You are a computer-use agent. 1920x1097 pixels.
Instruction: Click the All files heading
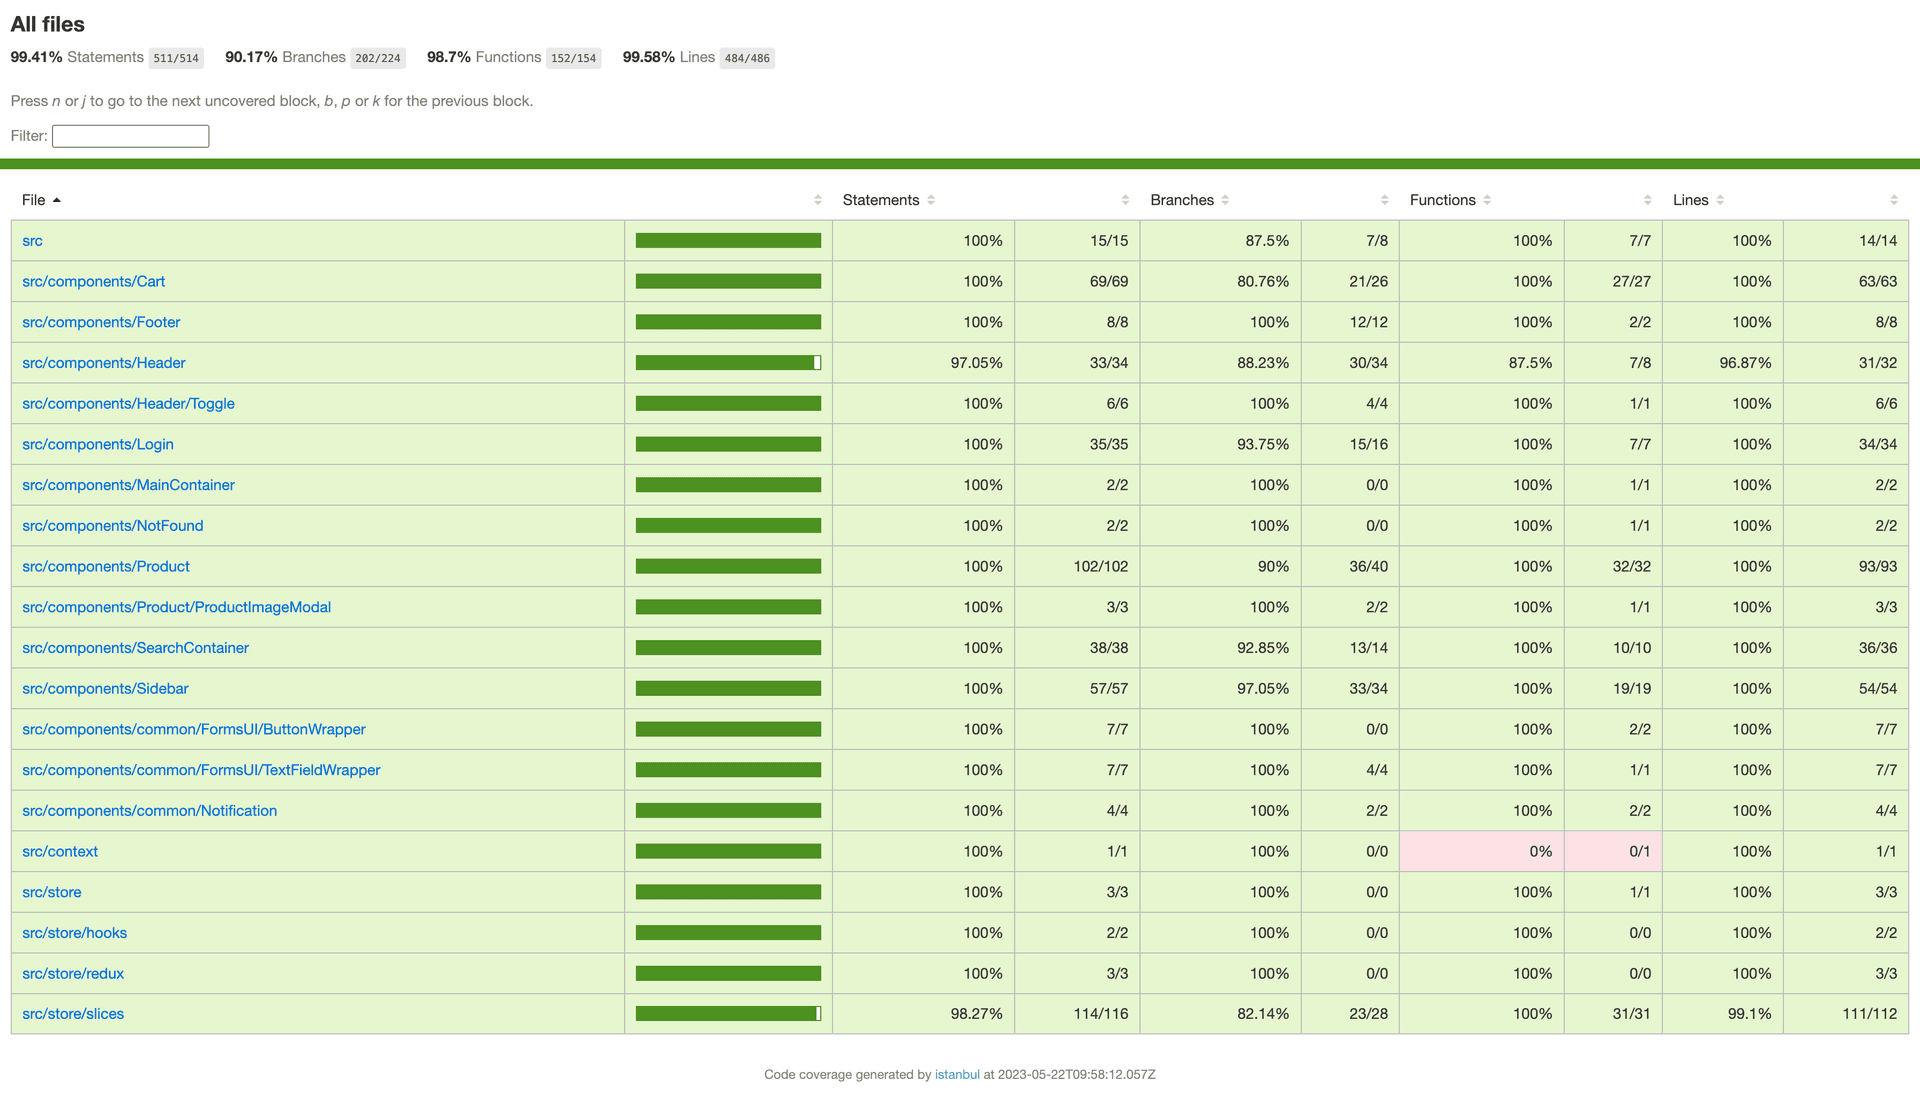(47, 24)
